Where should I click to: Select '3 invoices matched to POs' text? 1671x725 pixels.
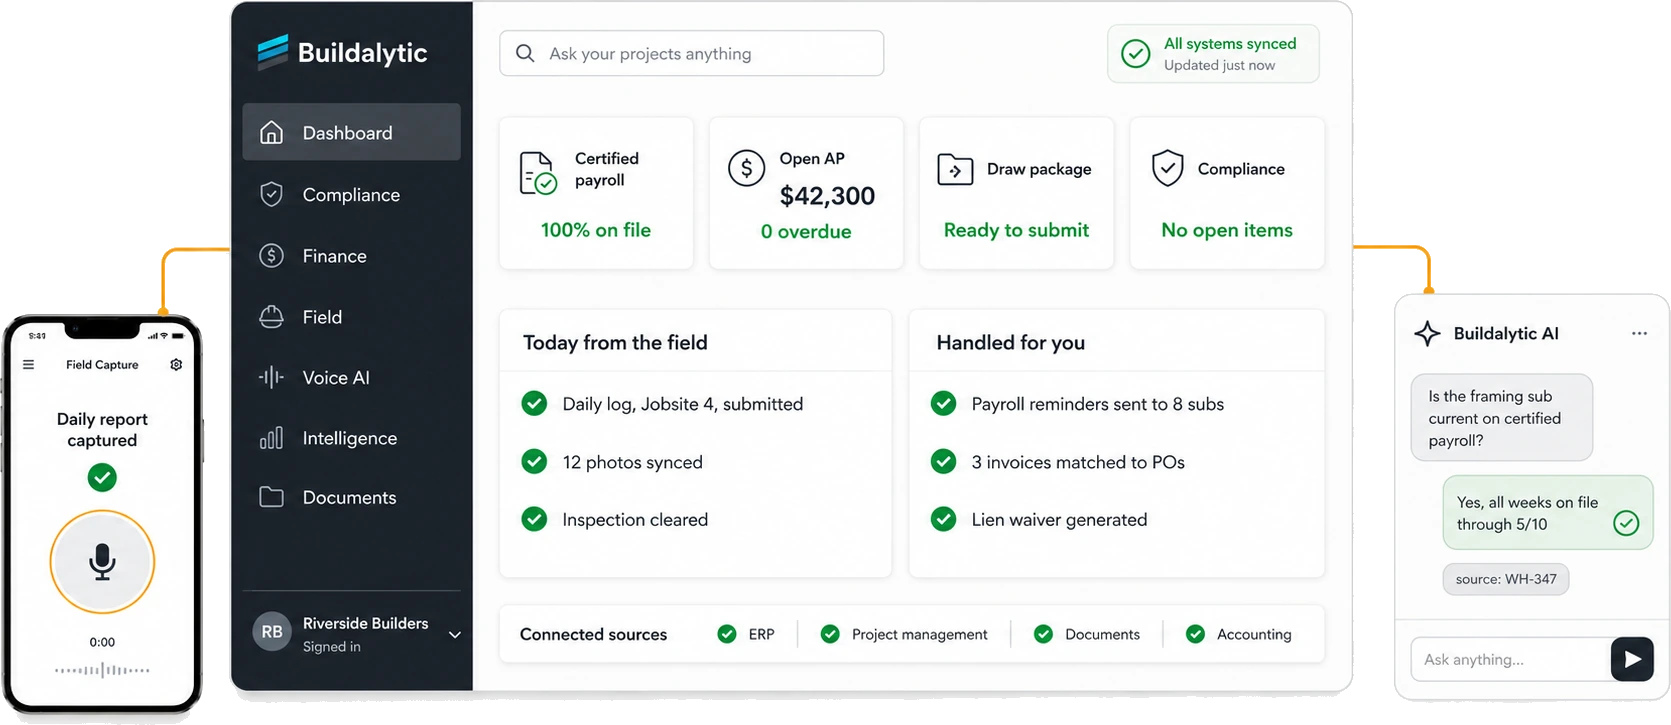pos(1078,462)
